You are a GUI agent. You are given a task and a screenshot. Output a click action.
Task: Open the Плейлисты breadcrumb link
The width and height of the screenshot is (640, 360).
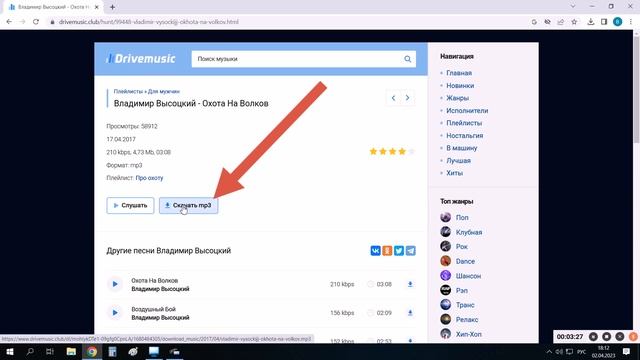coord(128,91)
